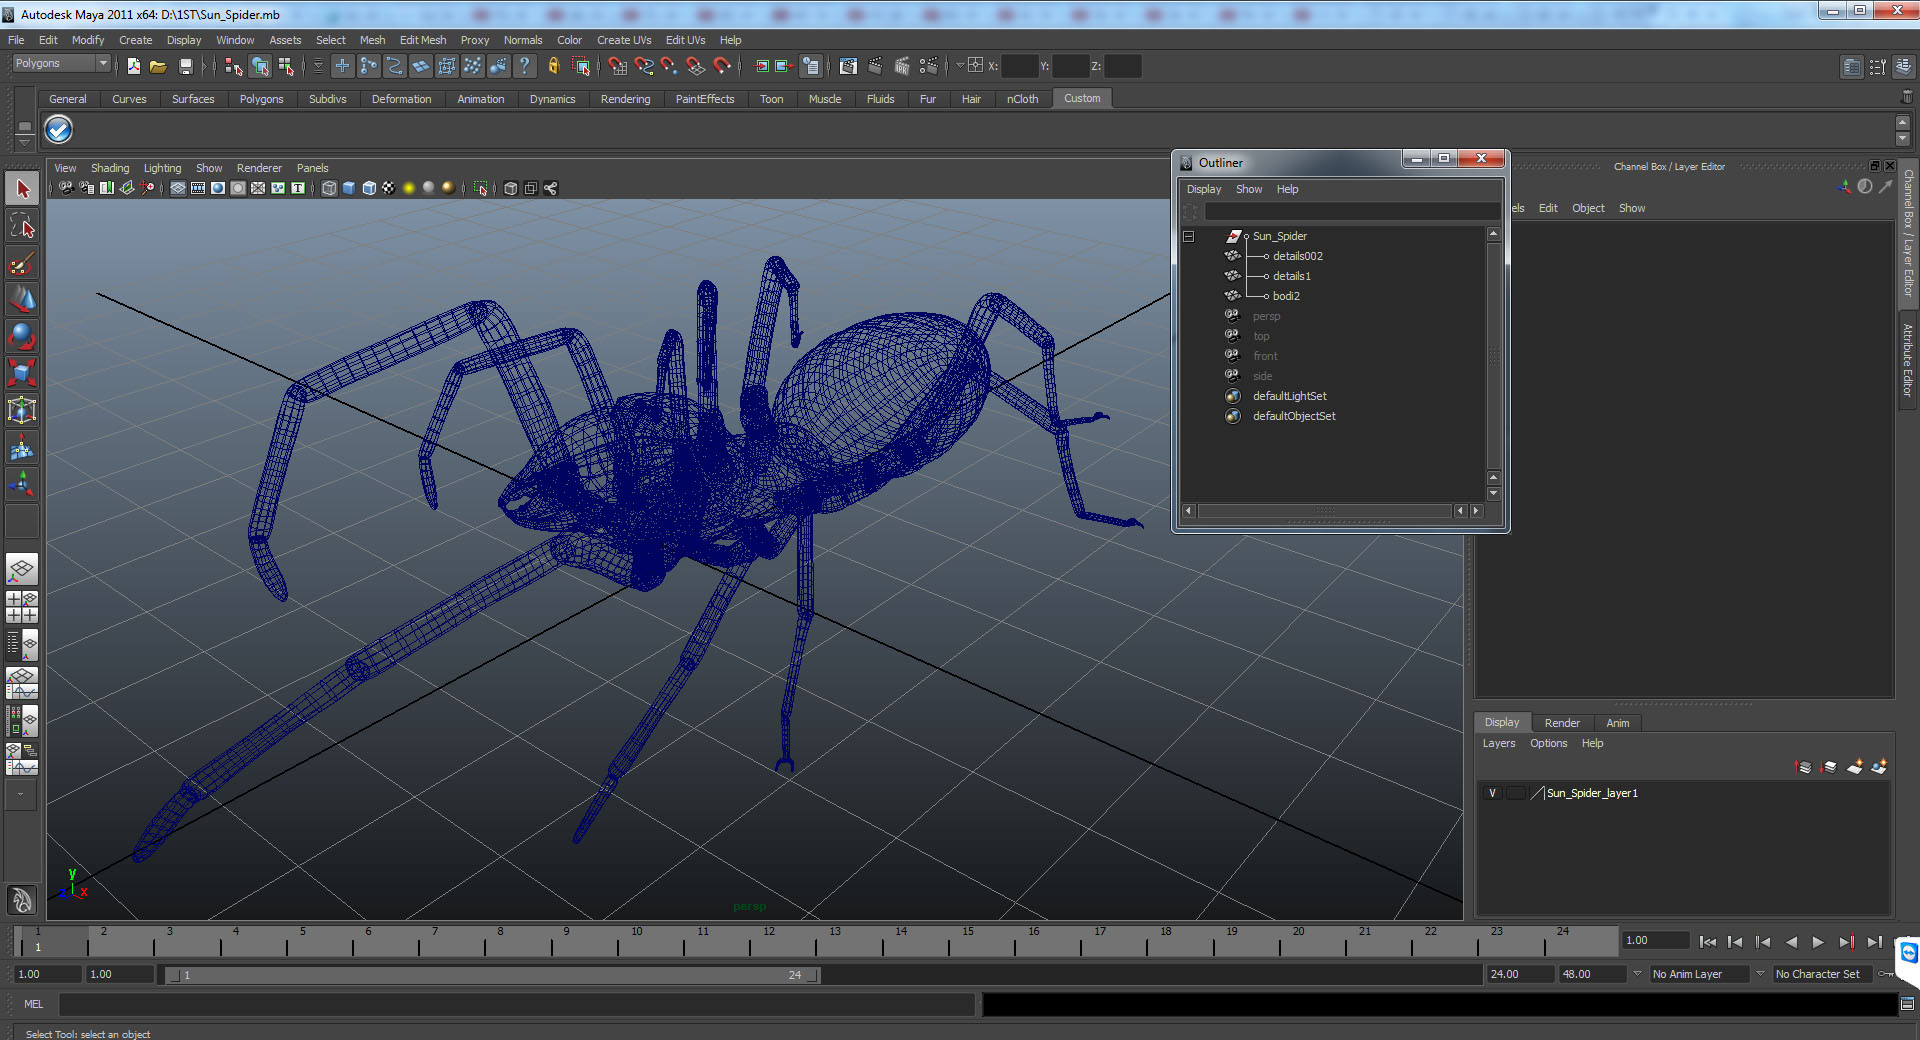Click the checkmark shelf button
The image size is (1920, 1040).
(59, 129)
